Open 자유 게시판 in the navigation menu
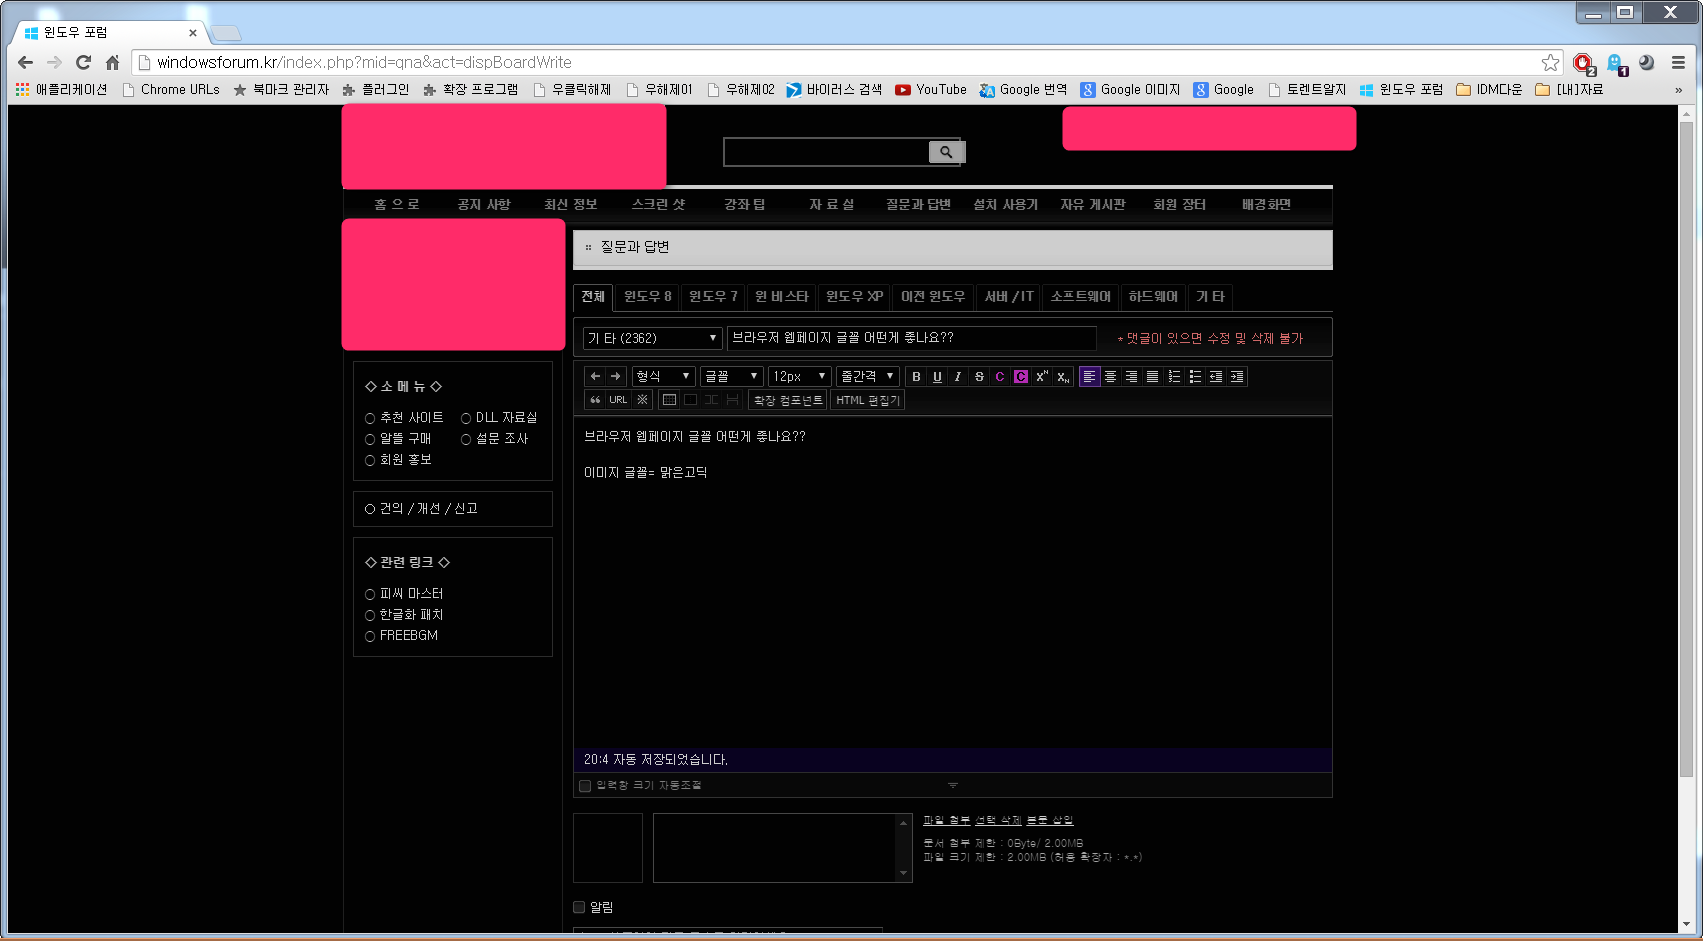This screenshot has height=941, width=1703. coord(1092,204)
